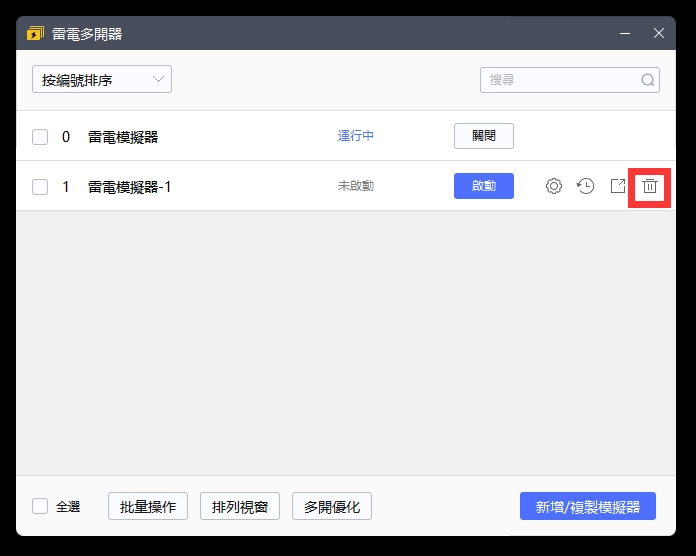Open settings gear for 雷電模擬器-1
696x556 pixels.
tap(553, 186)
